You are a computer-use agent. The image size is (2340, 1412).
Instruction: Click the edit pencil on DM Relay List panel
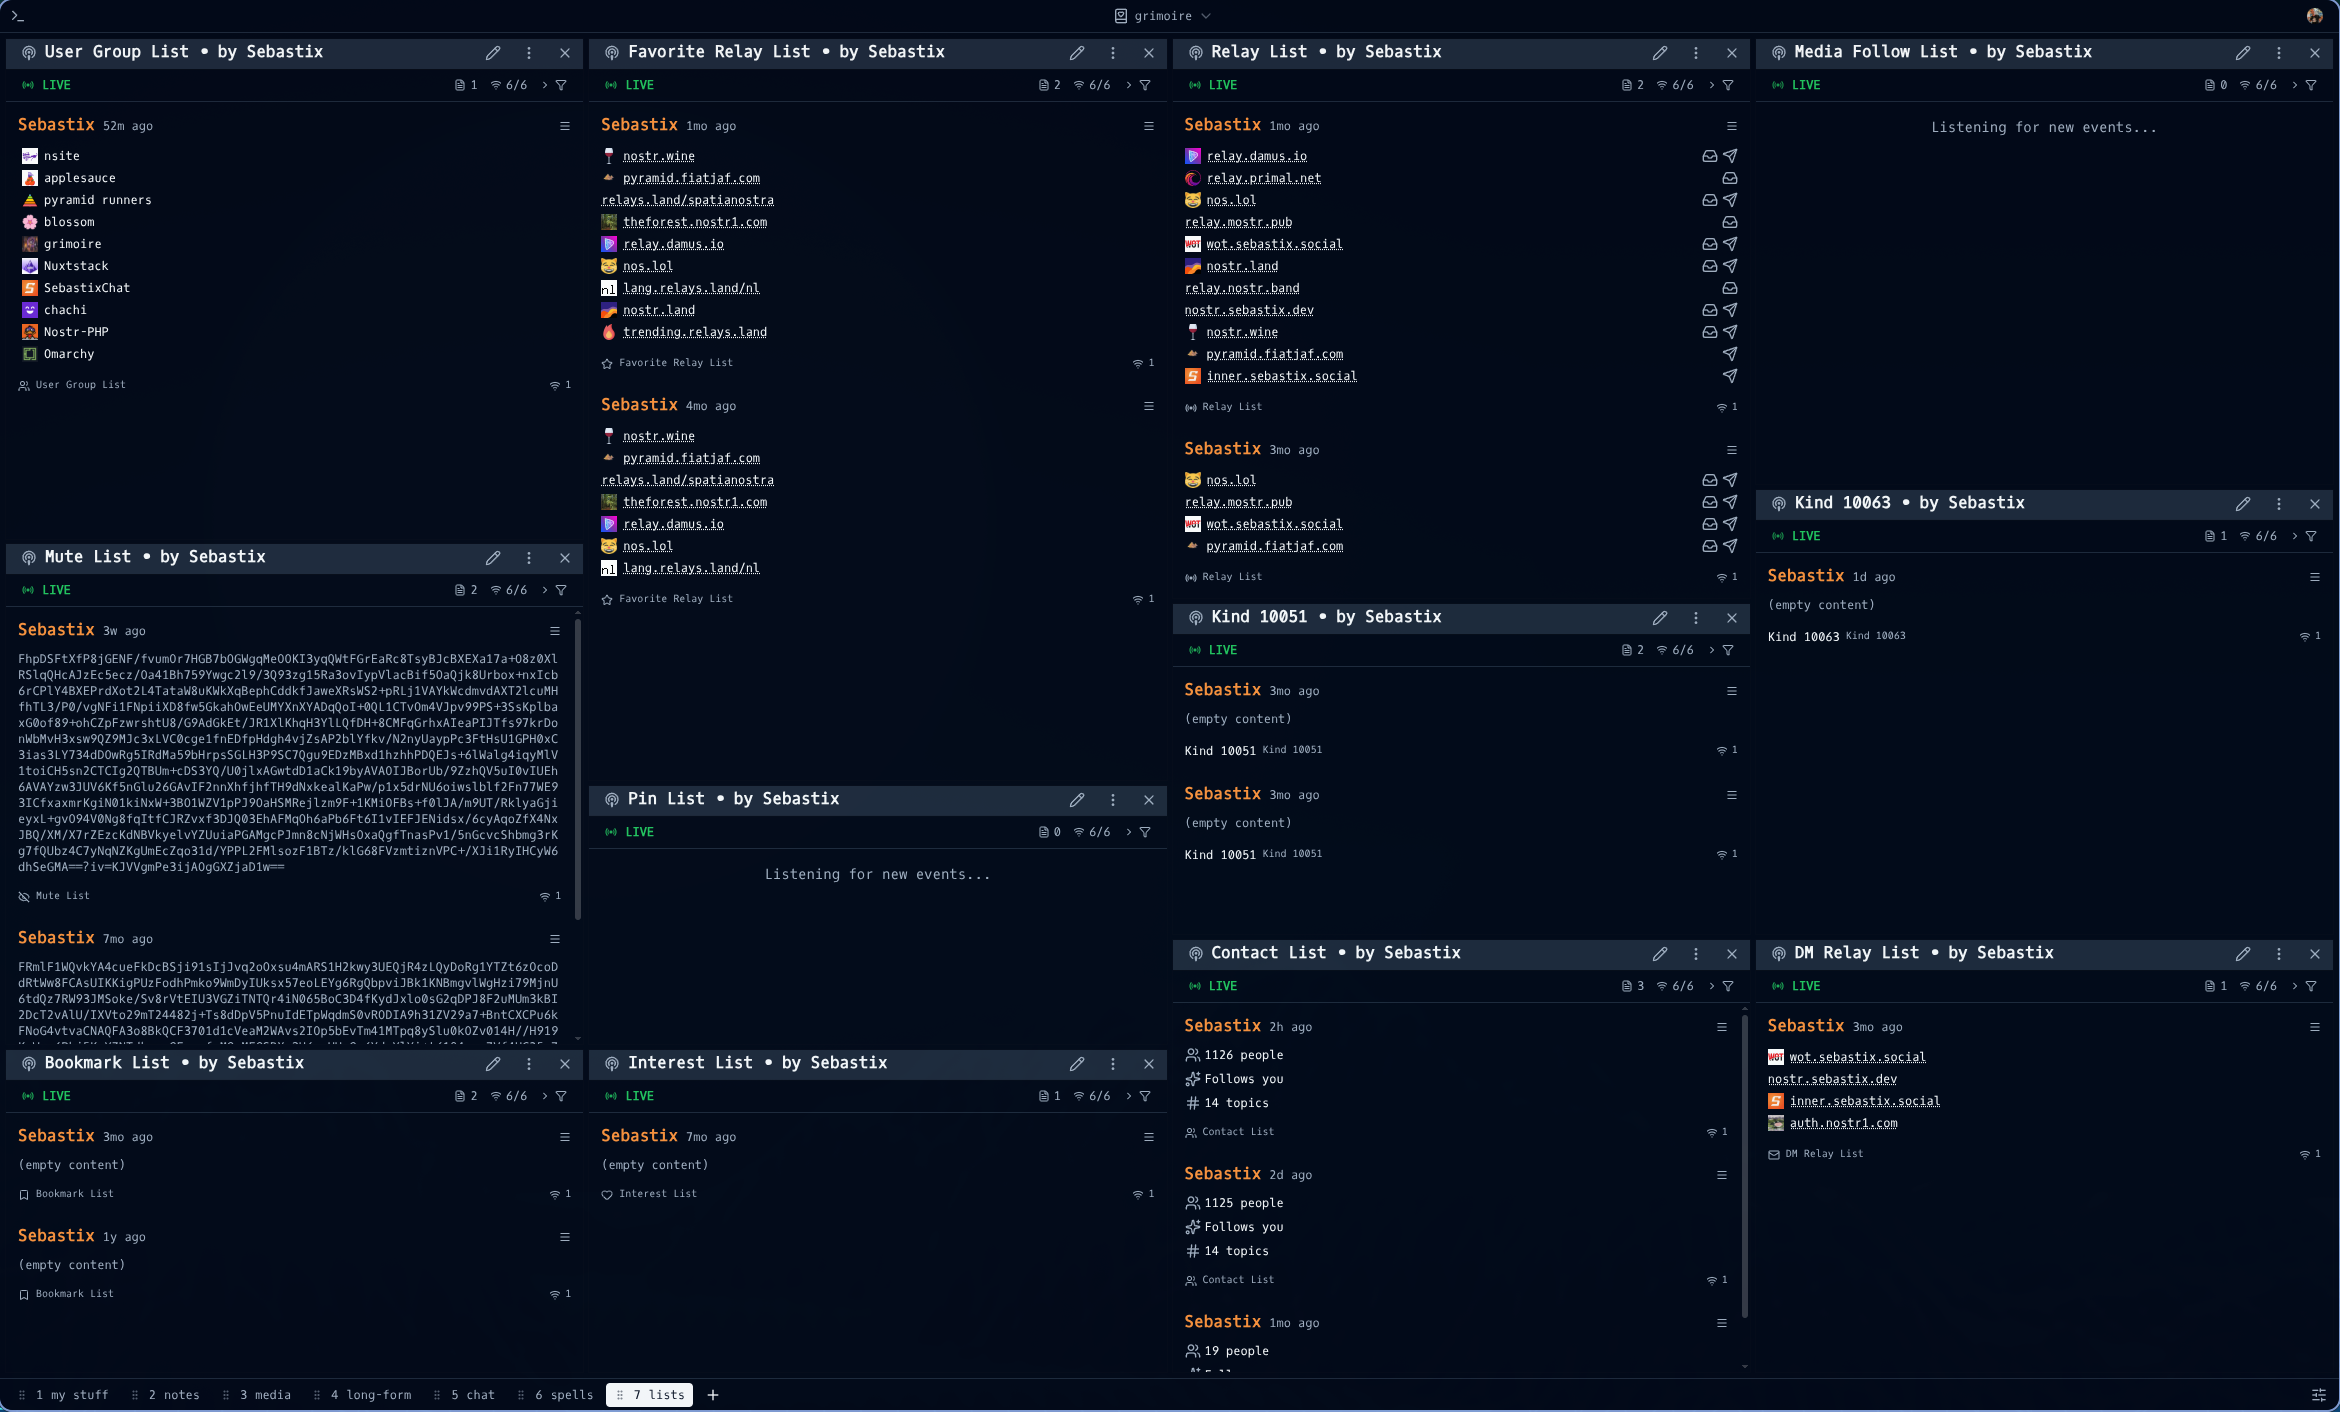point(2243,954)
